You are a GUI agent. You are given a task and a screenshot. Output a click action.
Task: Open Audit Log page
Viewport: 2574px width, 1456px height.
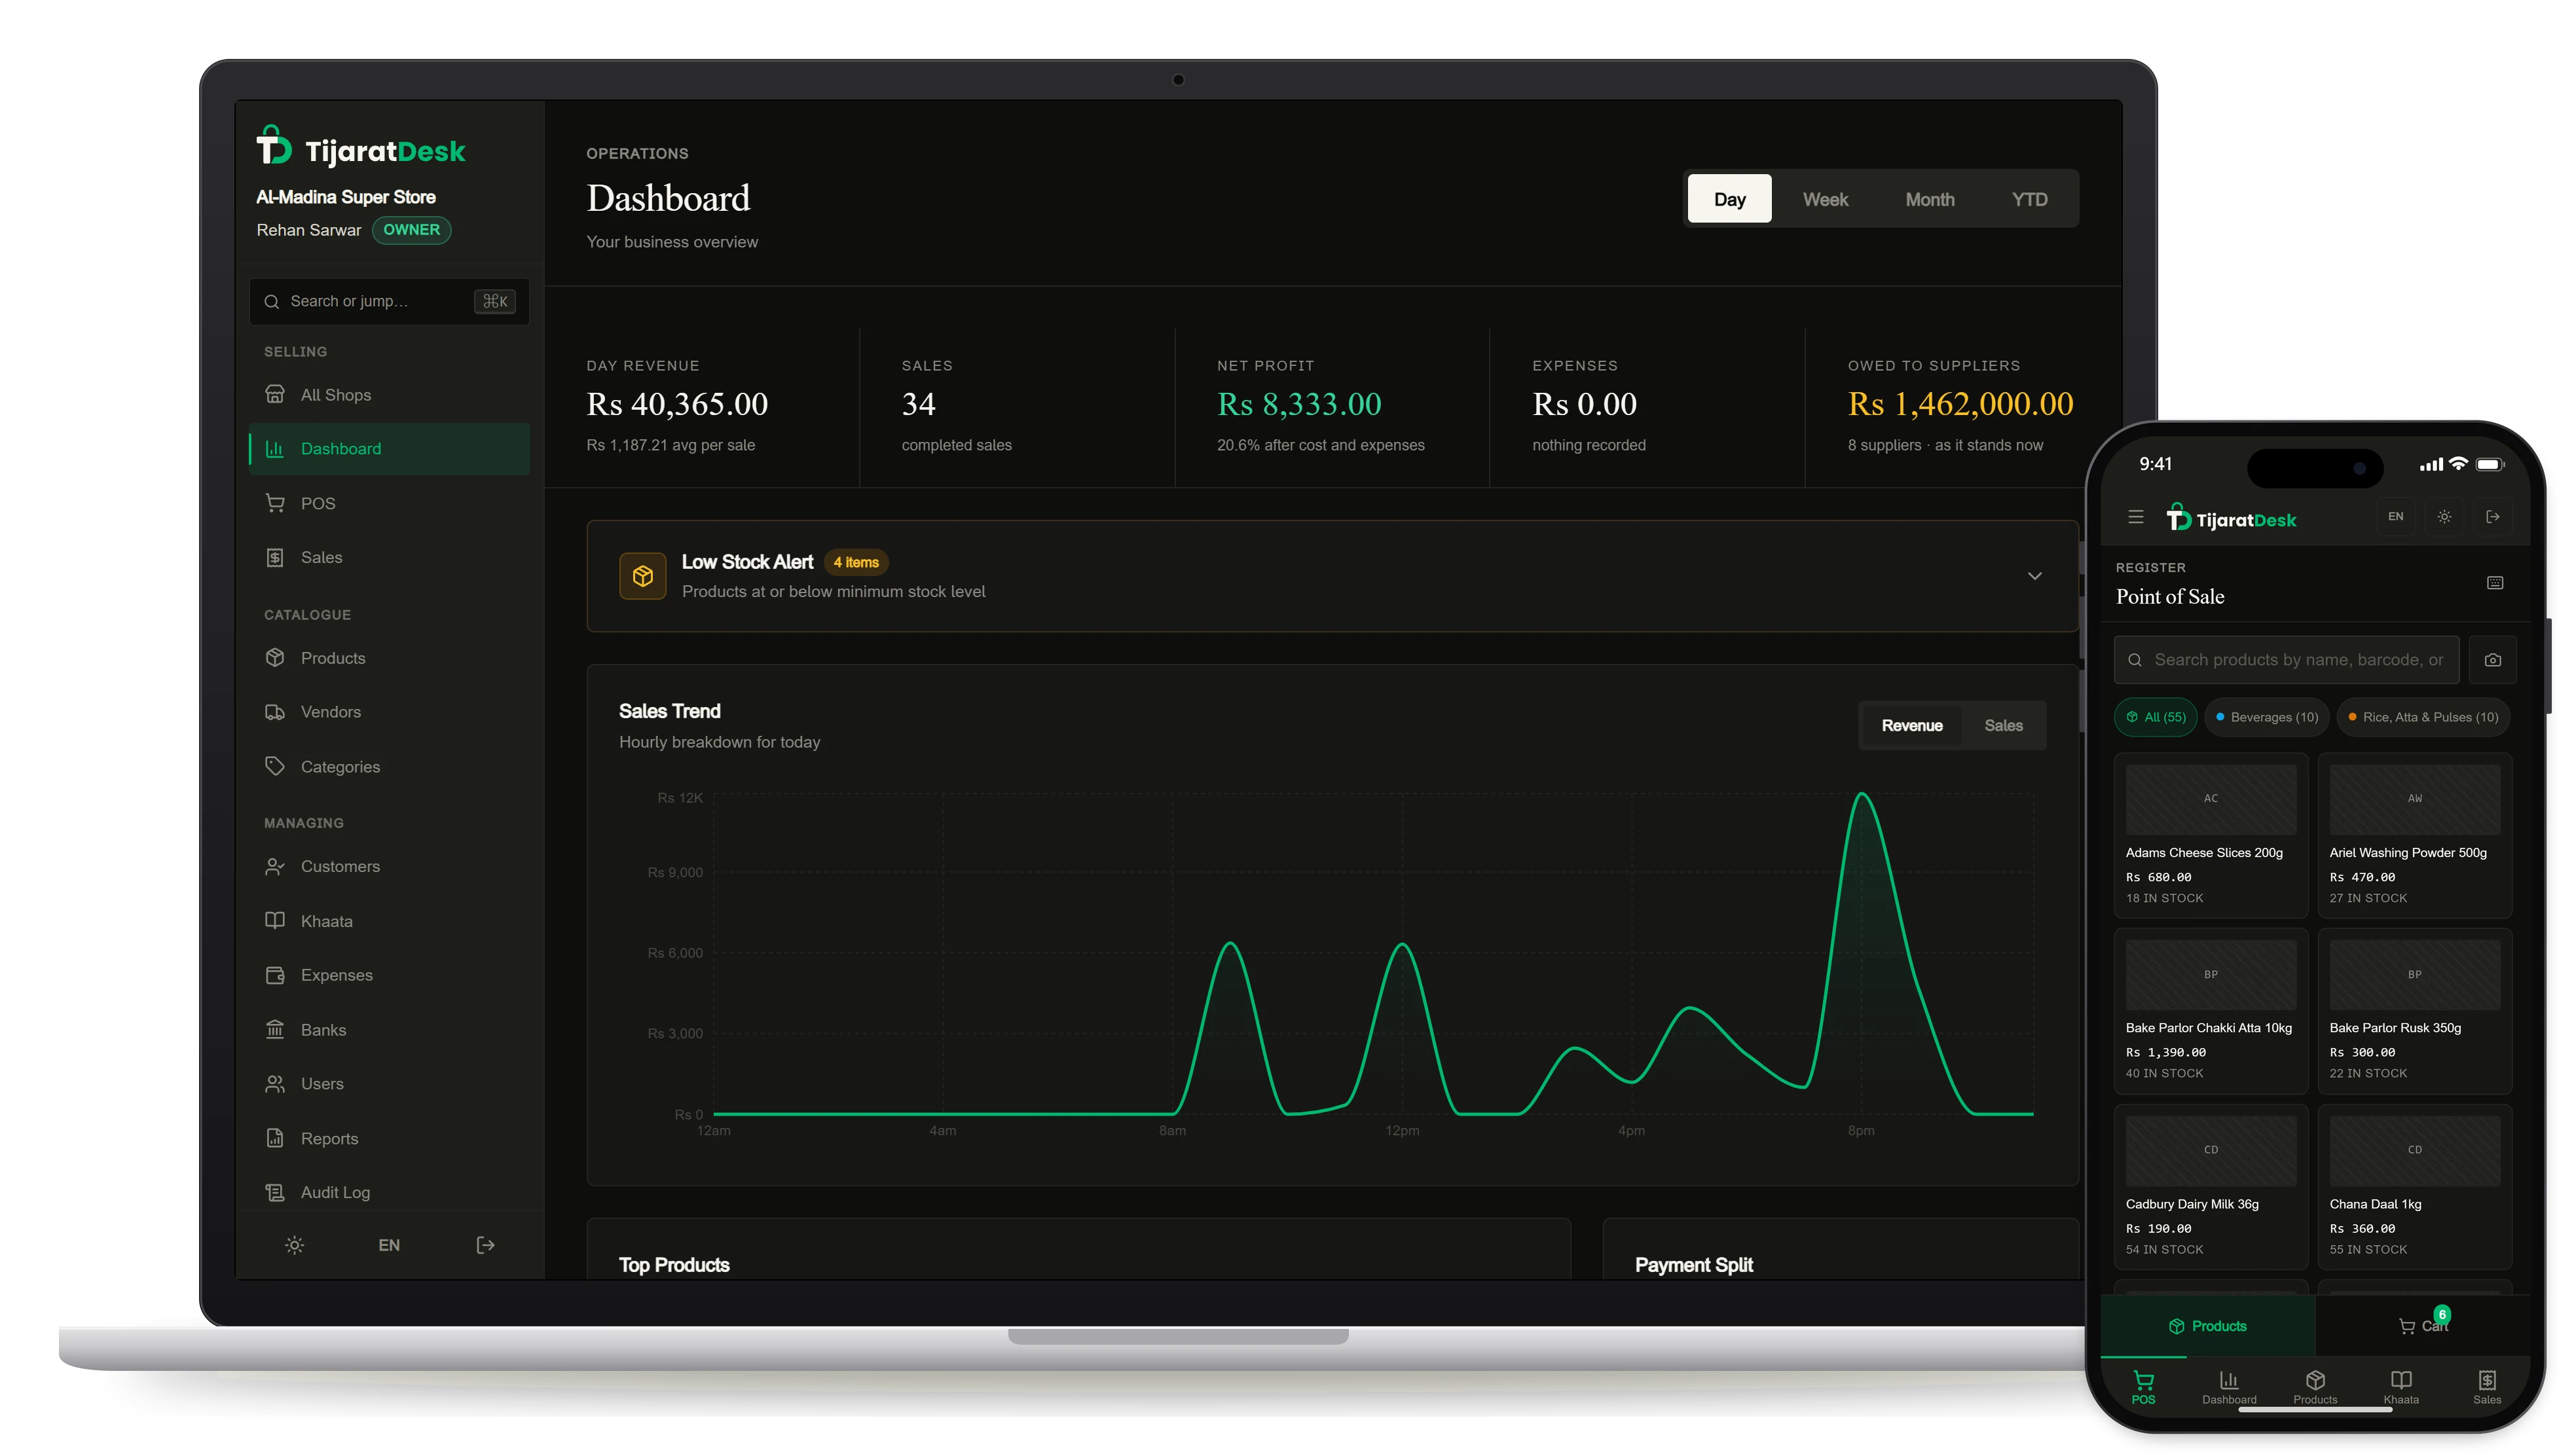point(389,1192)
